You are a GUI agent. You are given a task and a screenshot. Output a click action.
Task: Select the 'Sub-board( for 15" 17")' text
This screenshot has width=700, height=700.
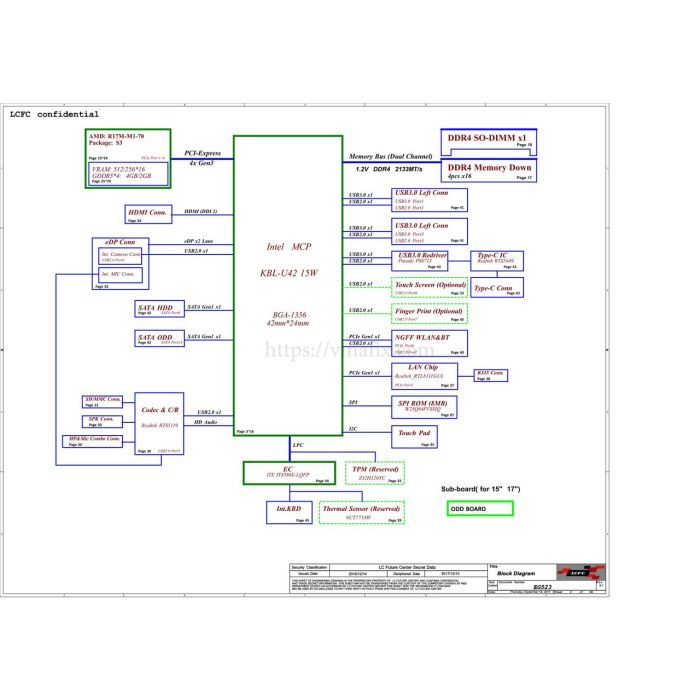pyautogui.click(x=481, y=489)
